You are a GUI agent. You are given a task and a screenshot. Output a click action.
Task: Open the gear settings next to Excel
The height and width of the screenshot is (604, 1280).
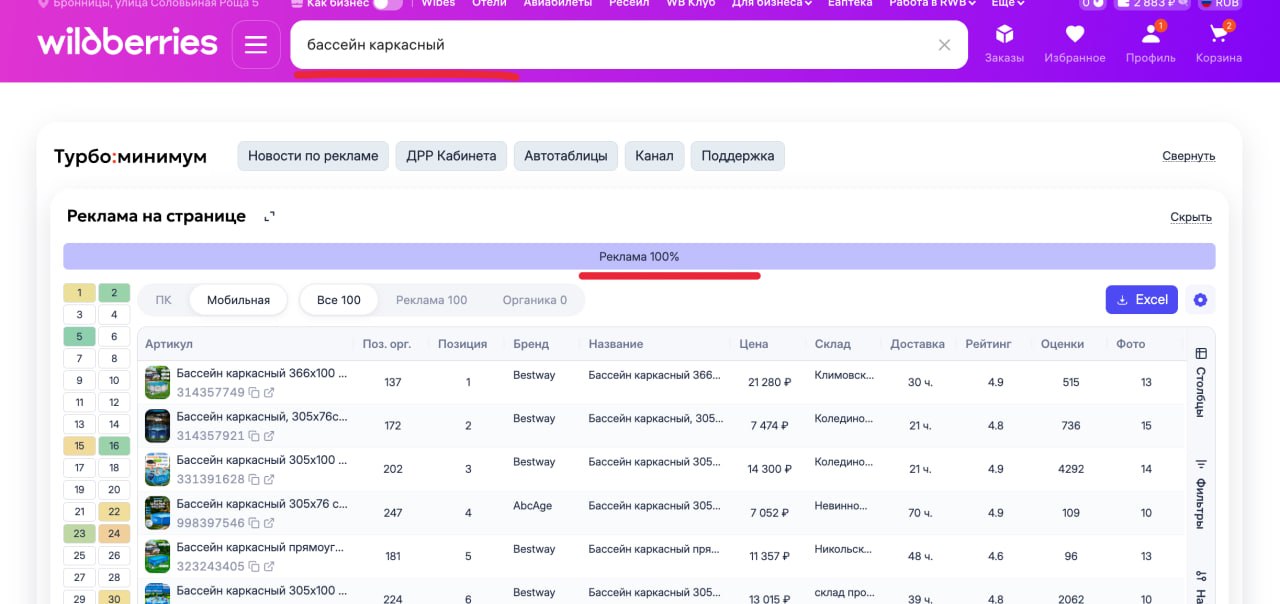(x=1201, y=300)
